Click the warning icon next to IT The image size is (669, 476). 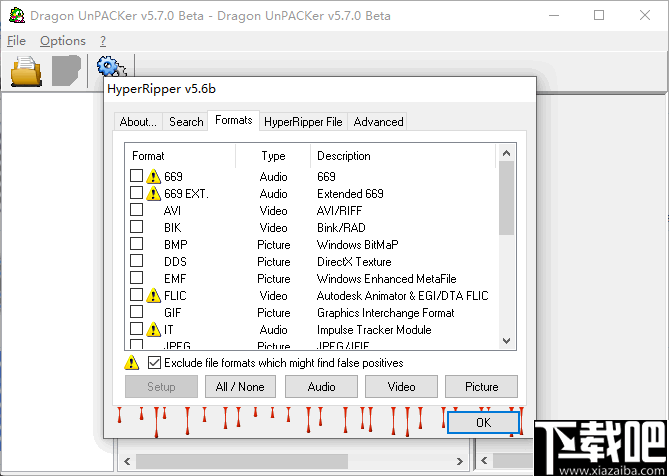153,330
